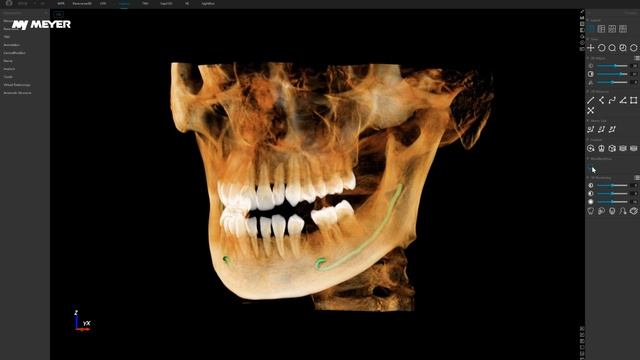The width and height of the screenshot is (640, 360).
Task: Adjust the contrast (half-circle icon) upper slider
Action: pos(612,74)
